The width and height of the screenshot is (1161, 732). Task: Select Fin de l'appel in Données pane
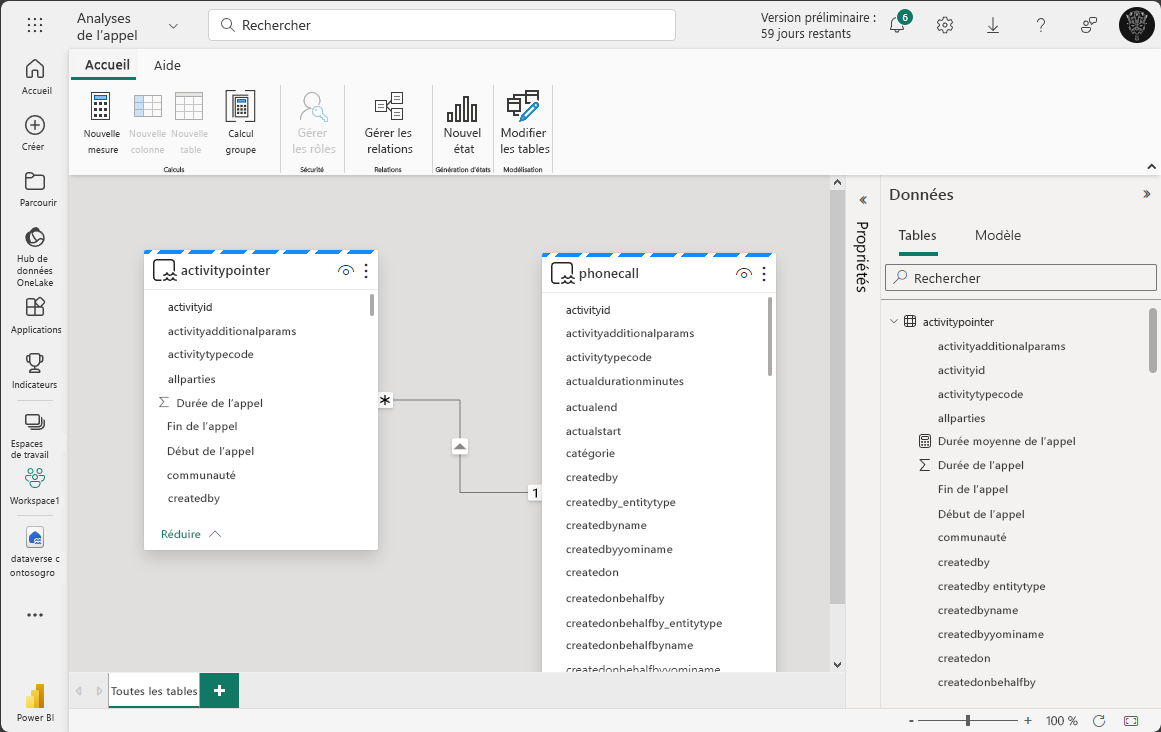pyautogui.click(x=972, y=489)
